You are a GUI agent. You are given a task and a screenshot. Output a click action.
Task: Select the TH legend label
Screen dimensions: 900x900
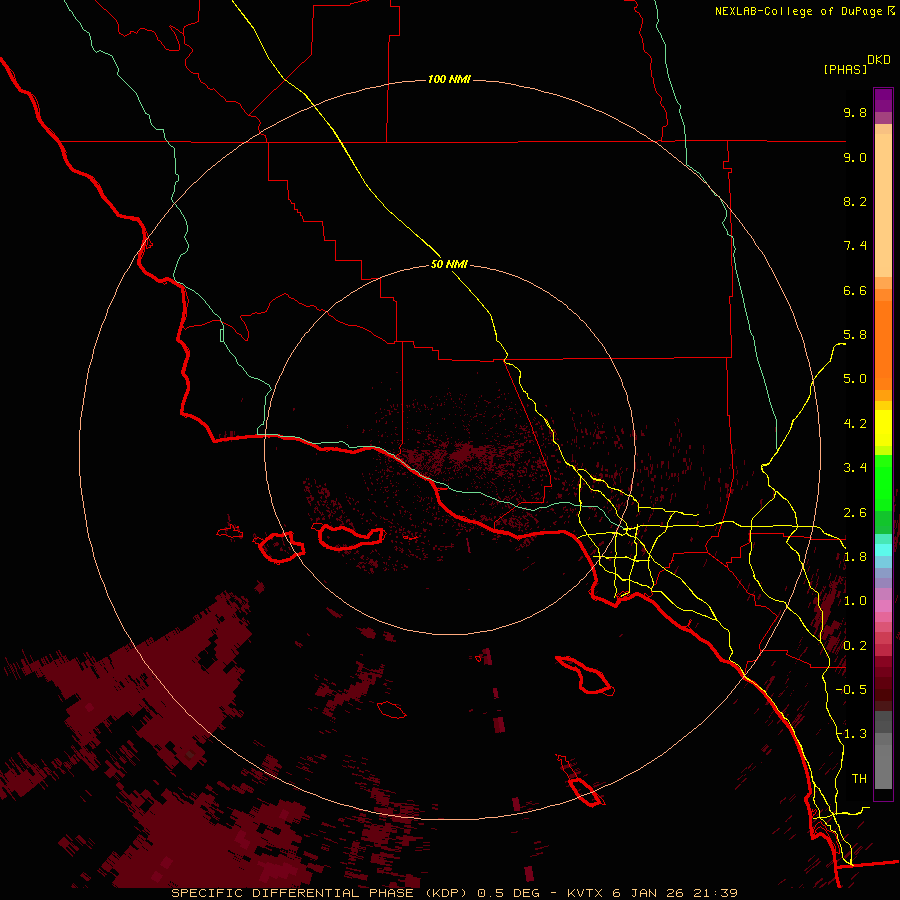pyautogui.click(x=859, y=779)
